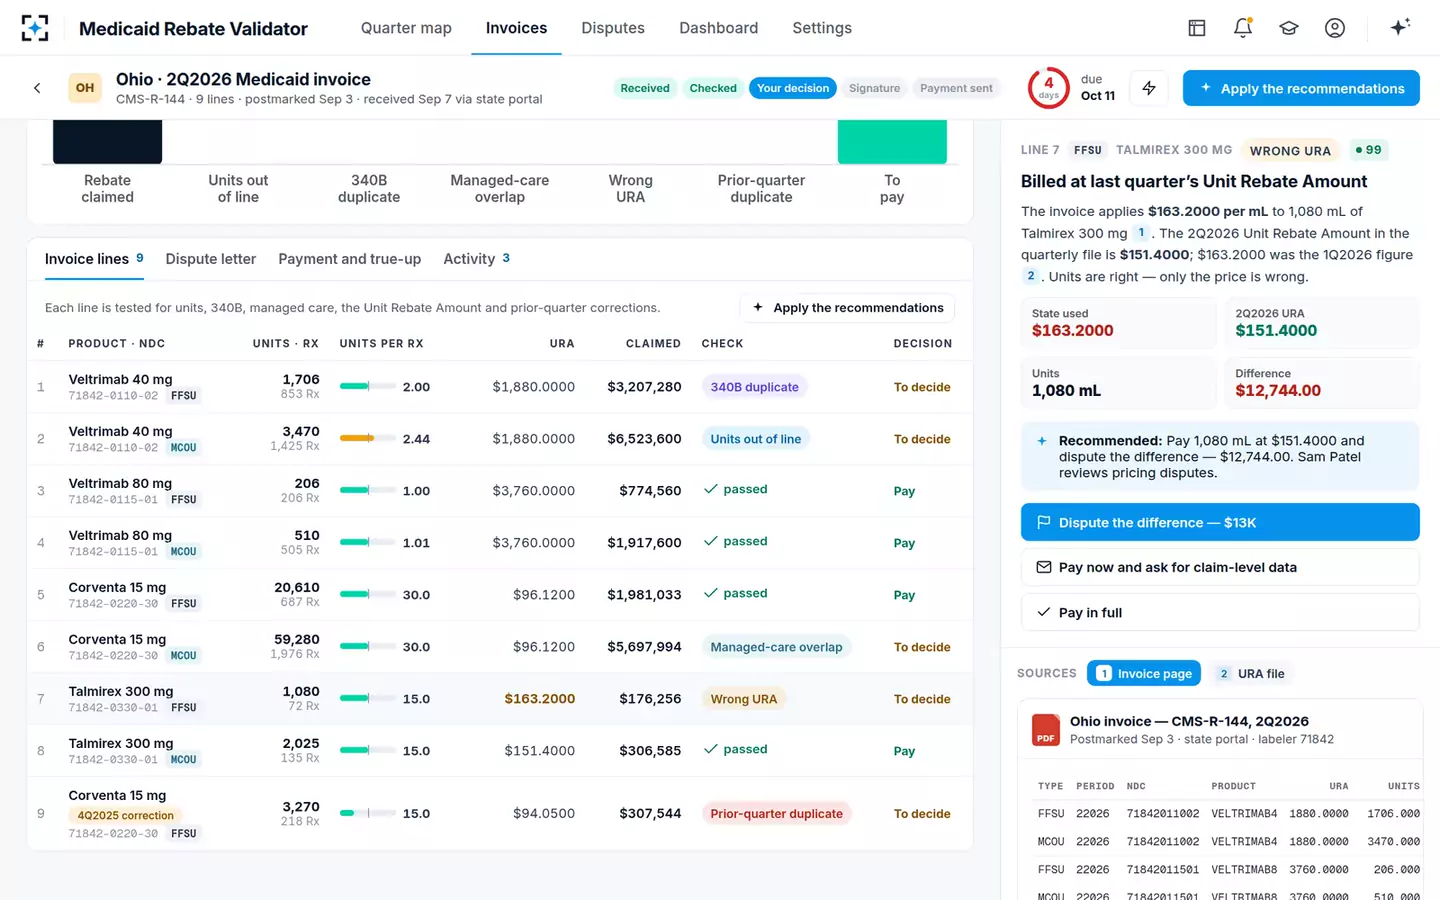The image size is (1440, 900).
Task: Click the PDF icon of Ohio invoice
Action: (x=1046, y=730)
